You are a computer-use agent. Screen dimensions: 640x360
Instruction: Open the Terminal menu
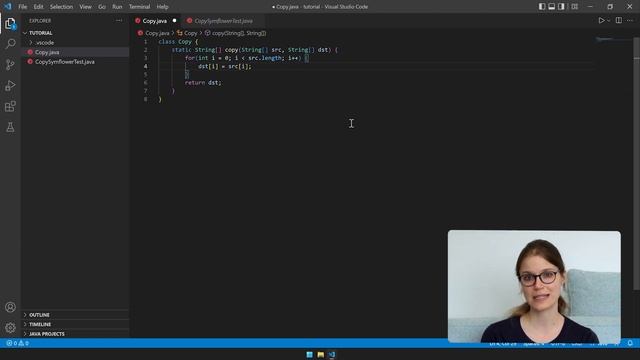(x=139, y=7)
